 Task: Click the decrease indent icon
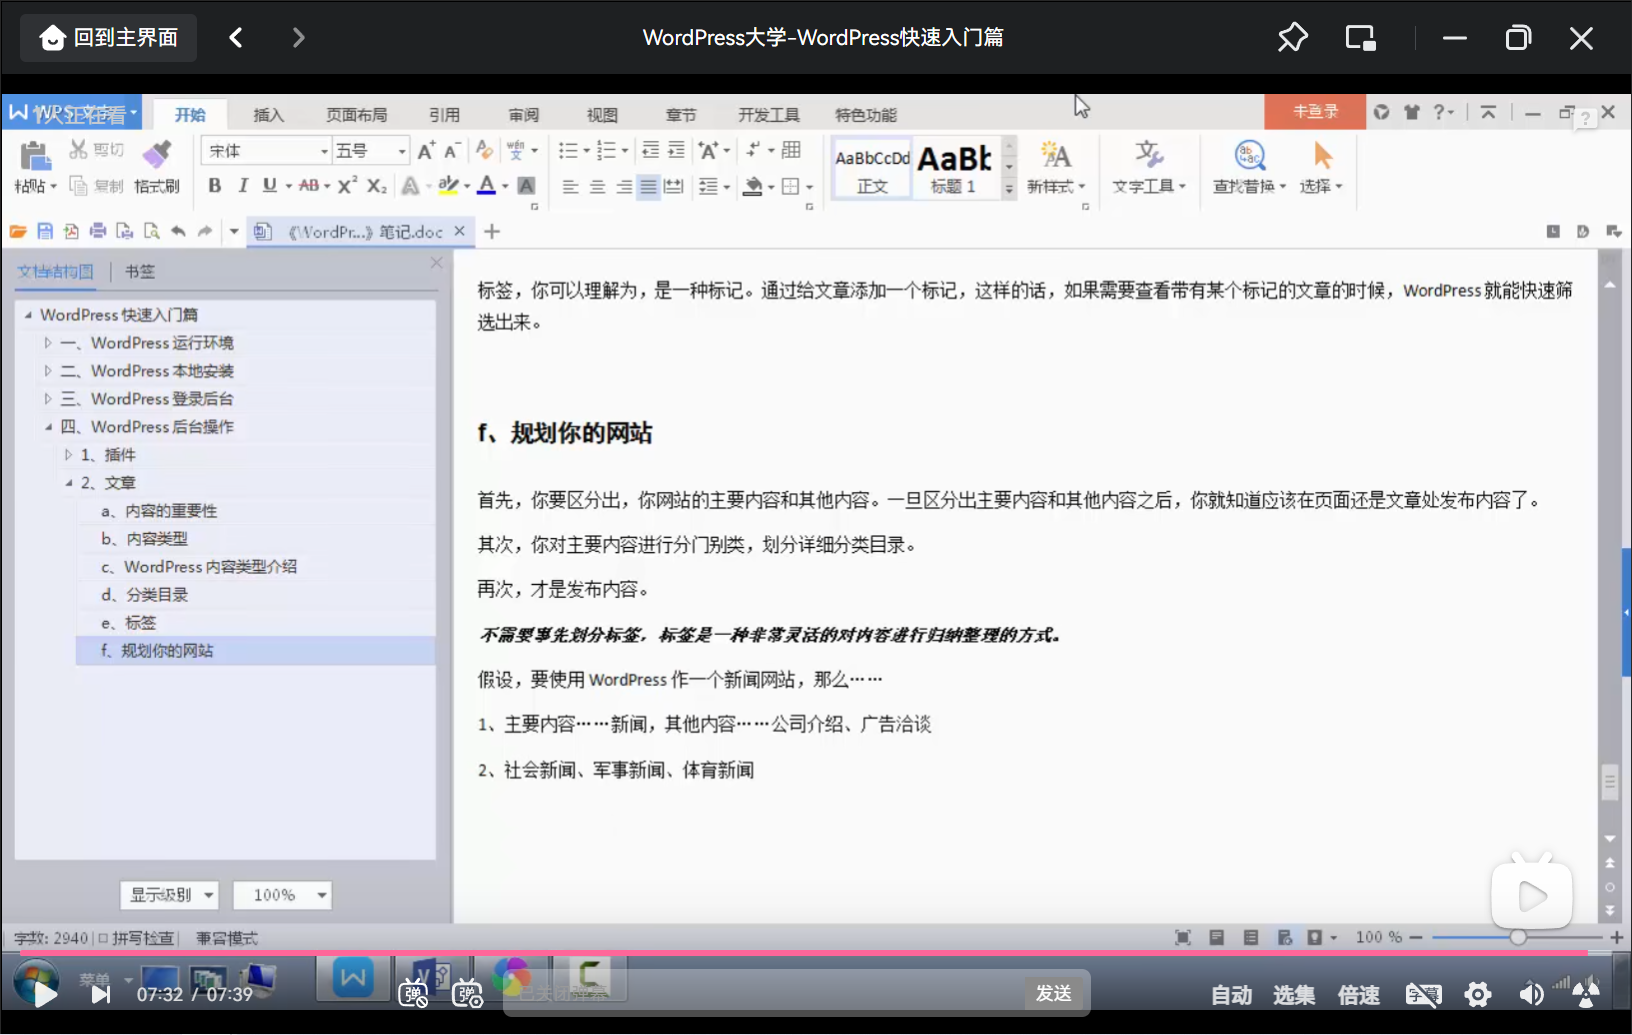tap(650, 150)
